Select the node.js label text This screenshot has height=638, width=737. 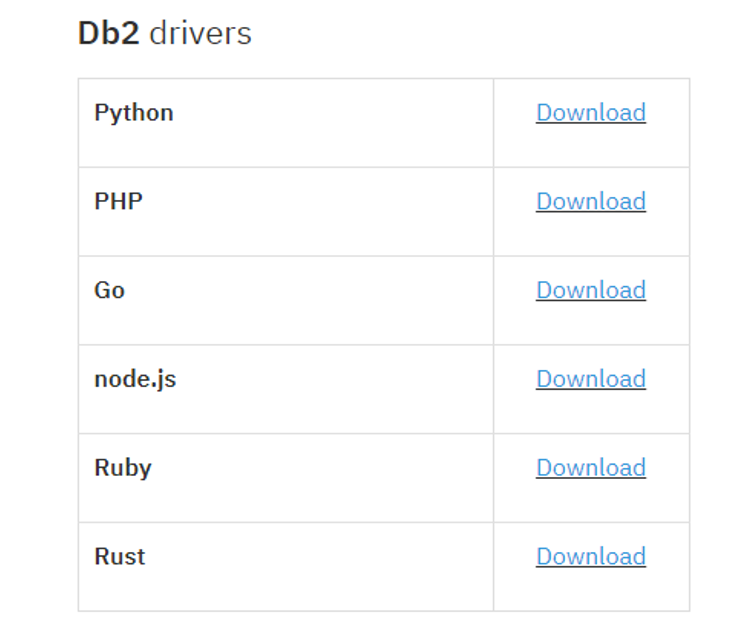(135, 379)
